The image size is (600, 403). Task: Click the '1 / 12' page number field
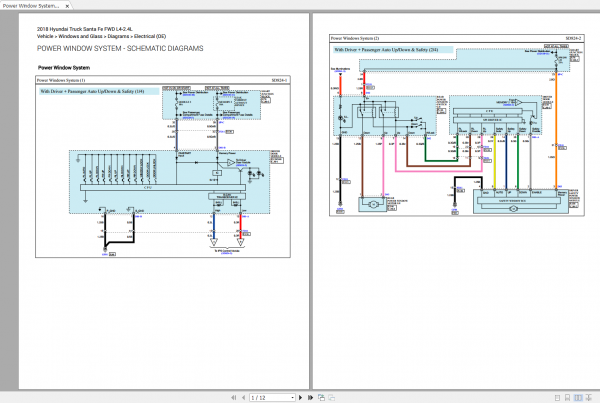click(270, 398)
